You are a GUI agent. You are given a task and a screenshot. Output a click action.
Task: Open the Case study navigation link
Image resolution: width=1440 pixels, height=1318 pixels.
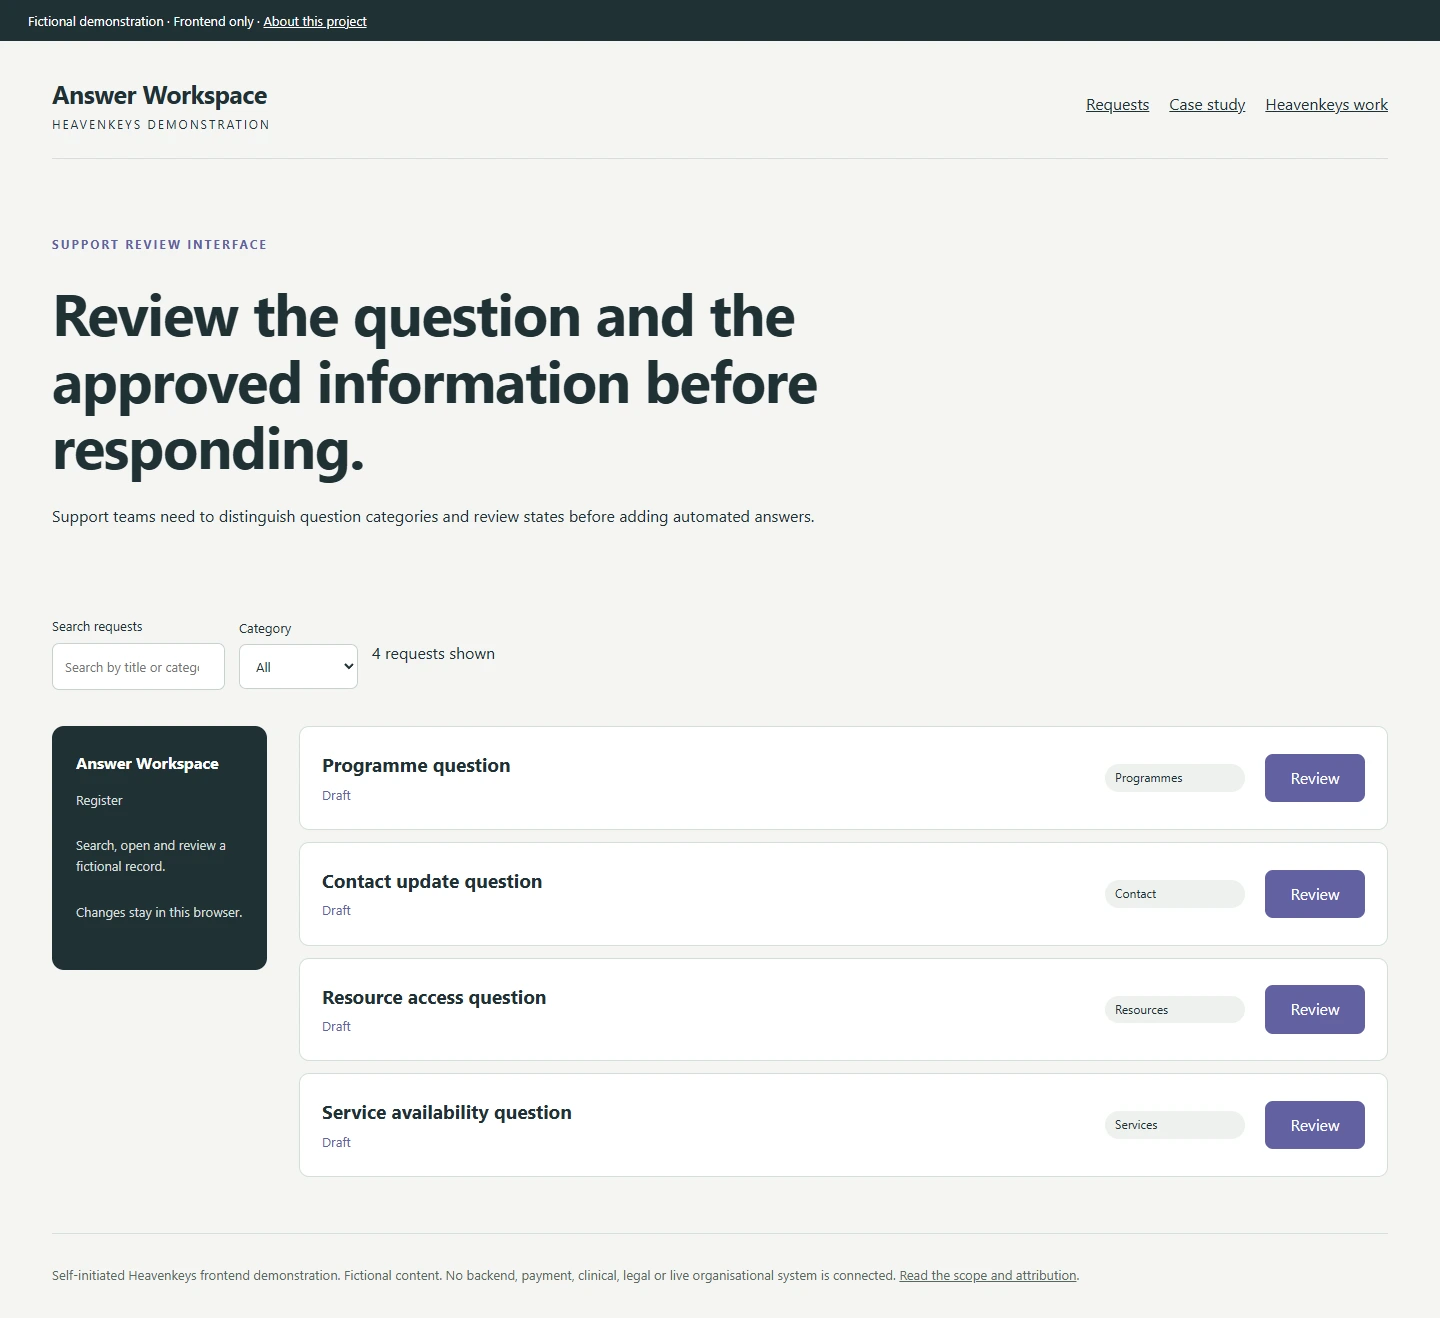click(1207, 105)
